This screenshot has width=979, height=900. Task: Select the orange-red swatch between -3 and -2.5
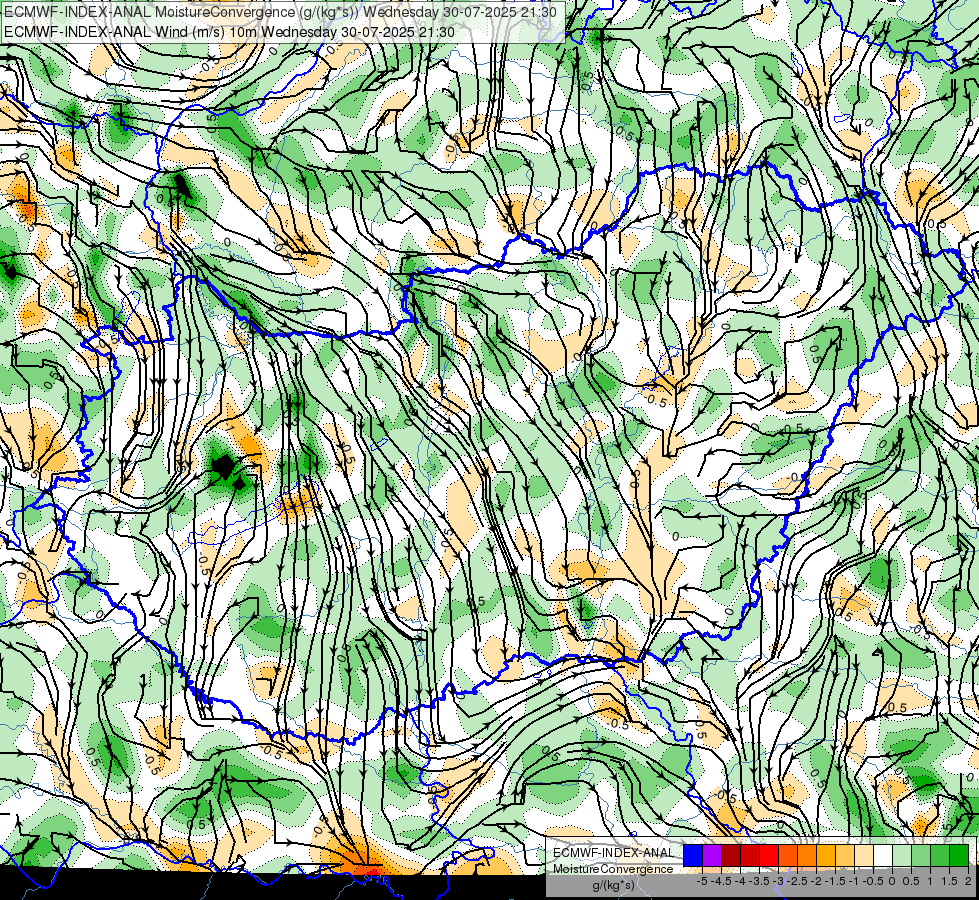click(x=788, y=855)
